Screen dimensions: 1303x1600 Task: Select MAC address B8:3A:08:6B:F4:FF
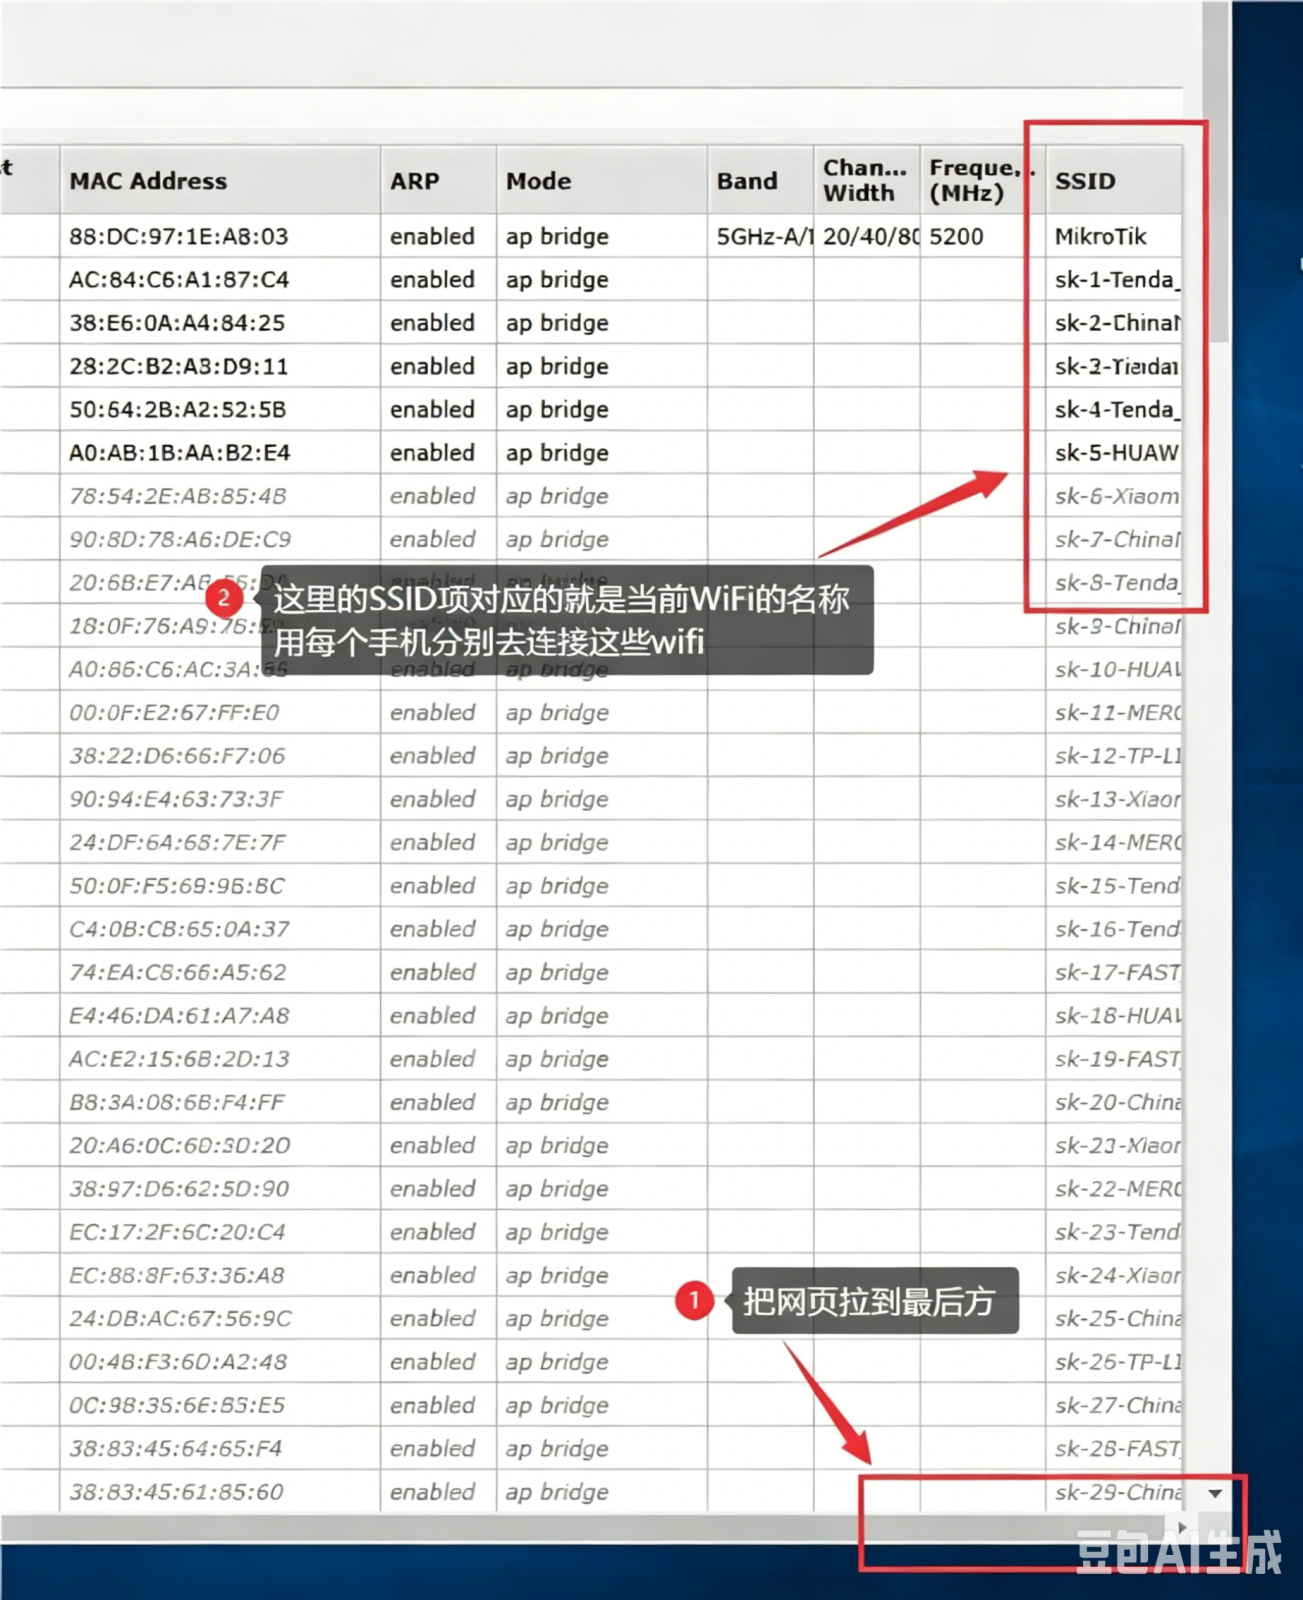177,1103
